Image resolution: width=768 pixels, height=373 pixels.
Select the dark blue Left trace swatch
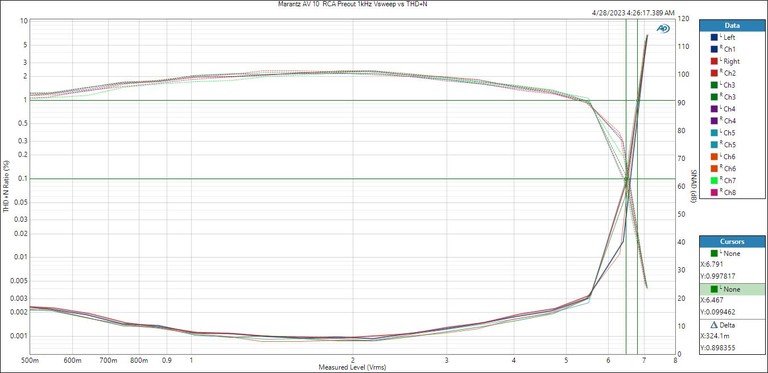pos(714,37)
